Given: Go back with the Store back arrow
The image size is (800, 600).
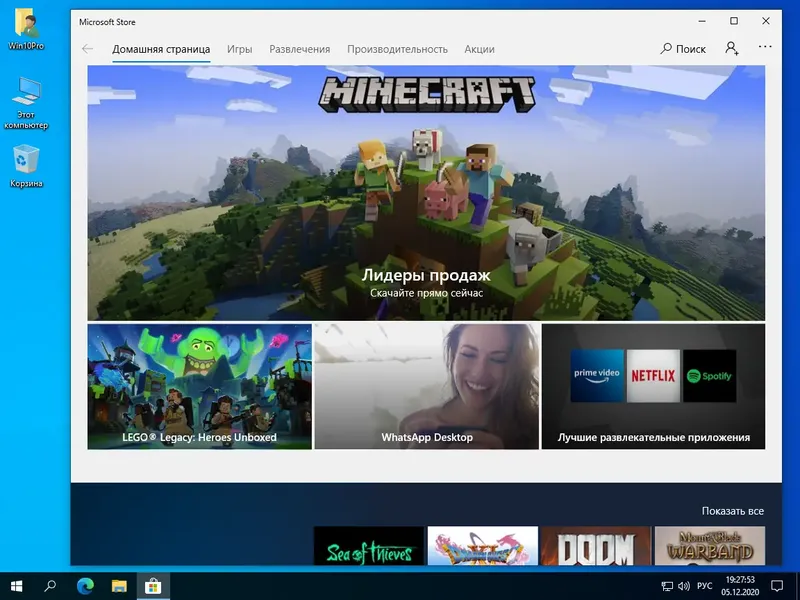Looking at the screenshot, I should tap(87, 49).
